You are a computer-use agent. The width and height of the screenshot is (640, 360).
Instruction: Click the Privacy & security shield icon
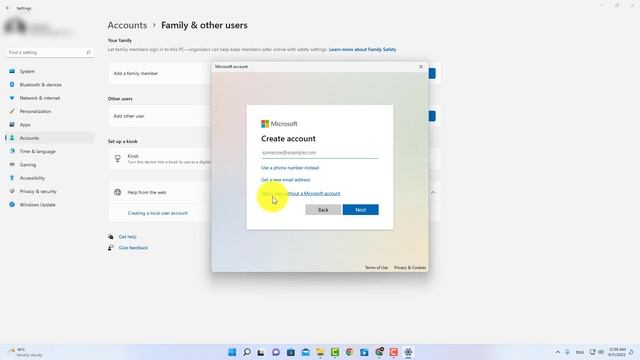[12, 191]
